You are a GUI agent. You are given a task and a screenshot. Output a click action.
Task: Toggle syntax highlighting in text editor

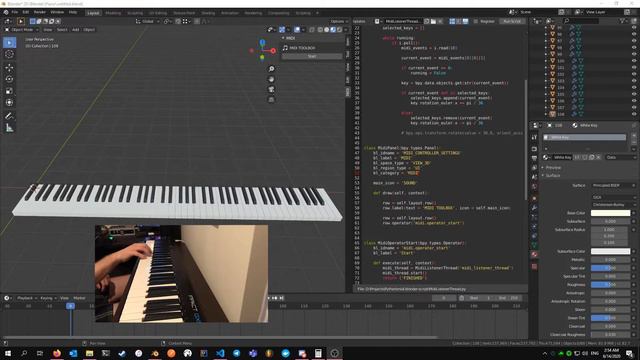coord(465,21)
